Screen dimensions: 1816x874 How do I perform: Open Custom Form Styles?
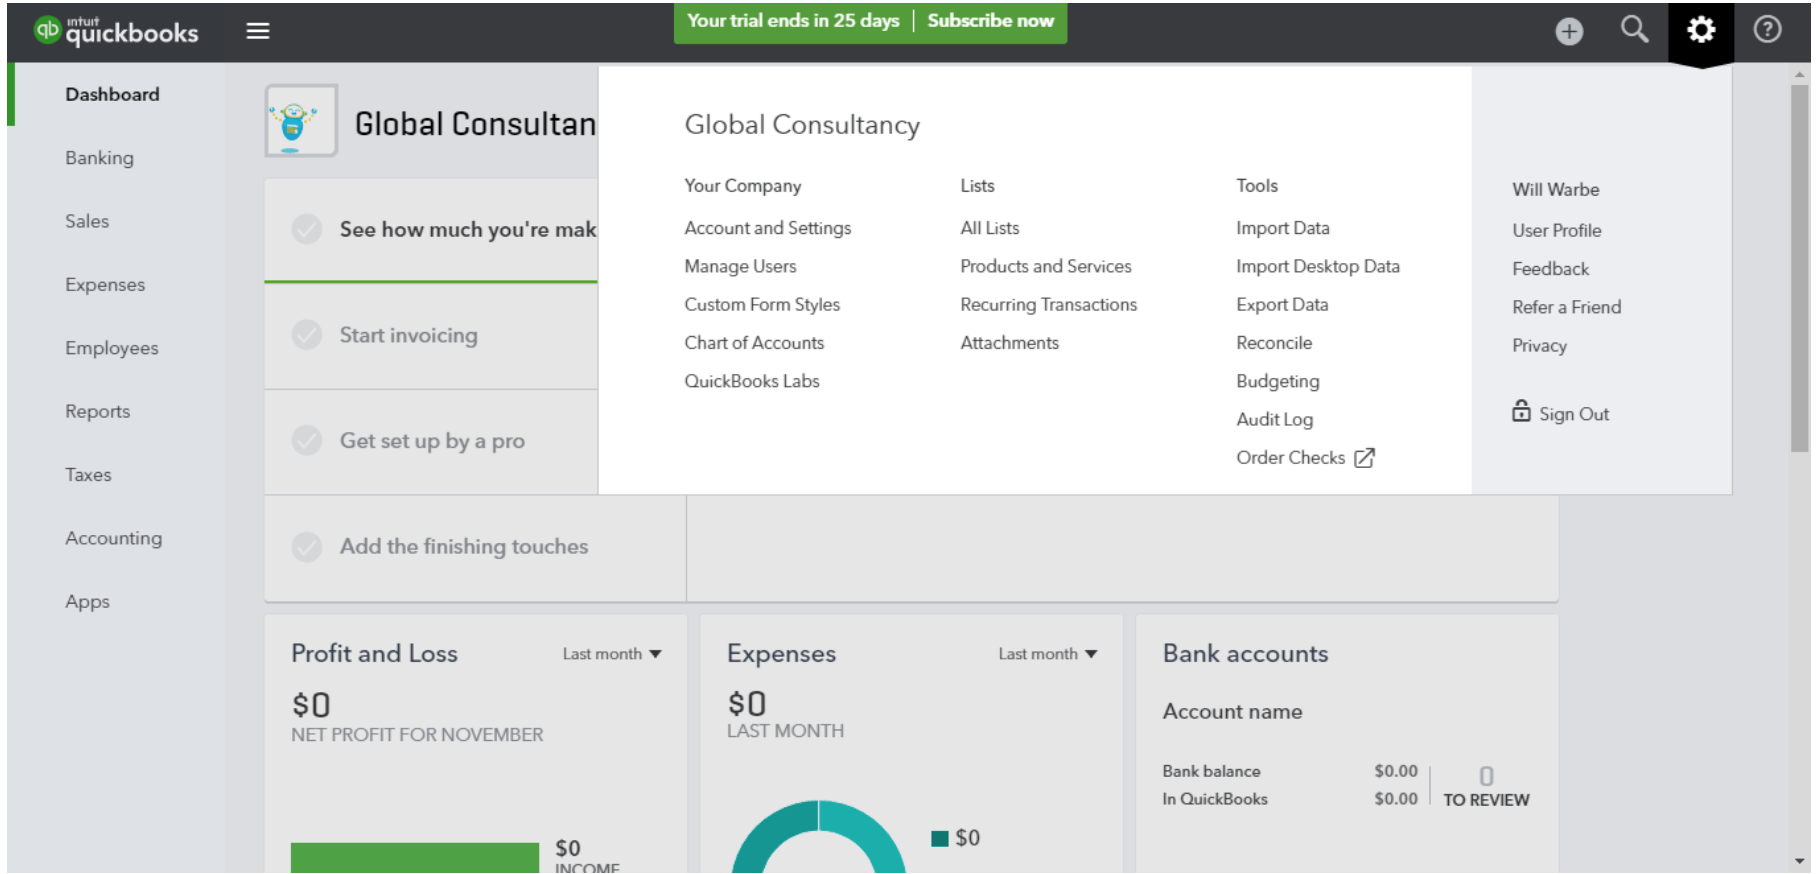(x=762, y=304)
